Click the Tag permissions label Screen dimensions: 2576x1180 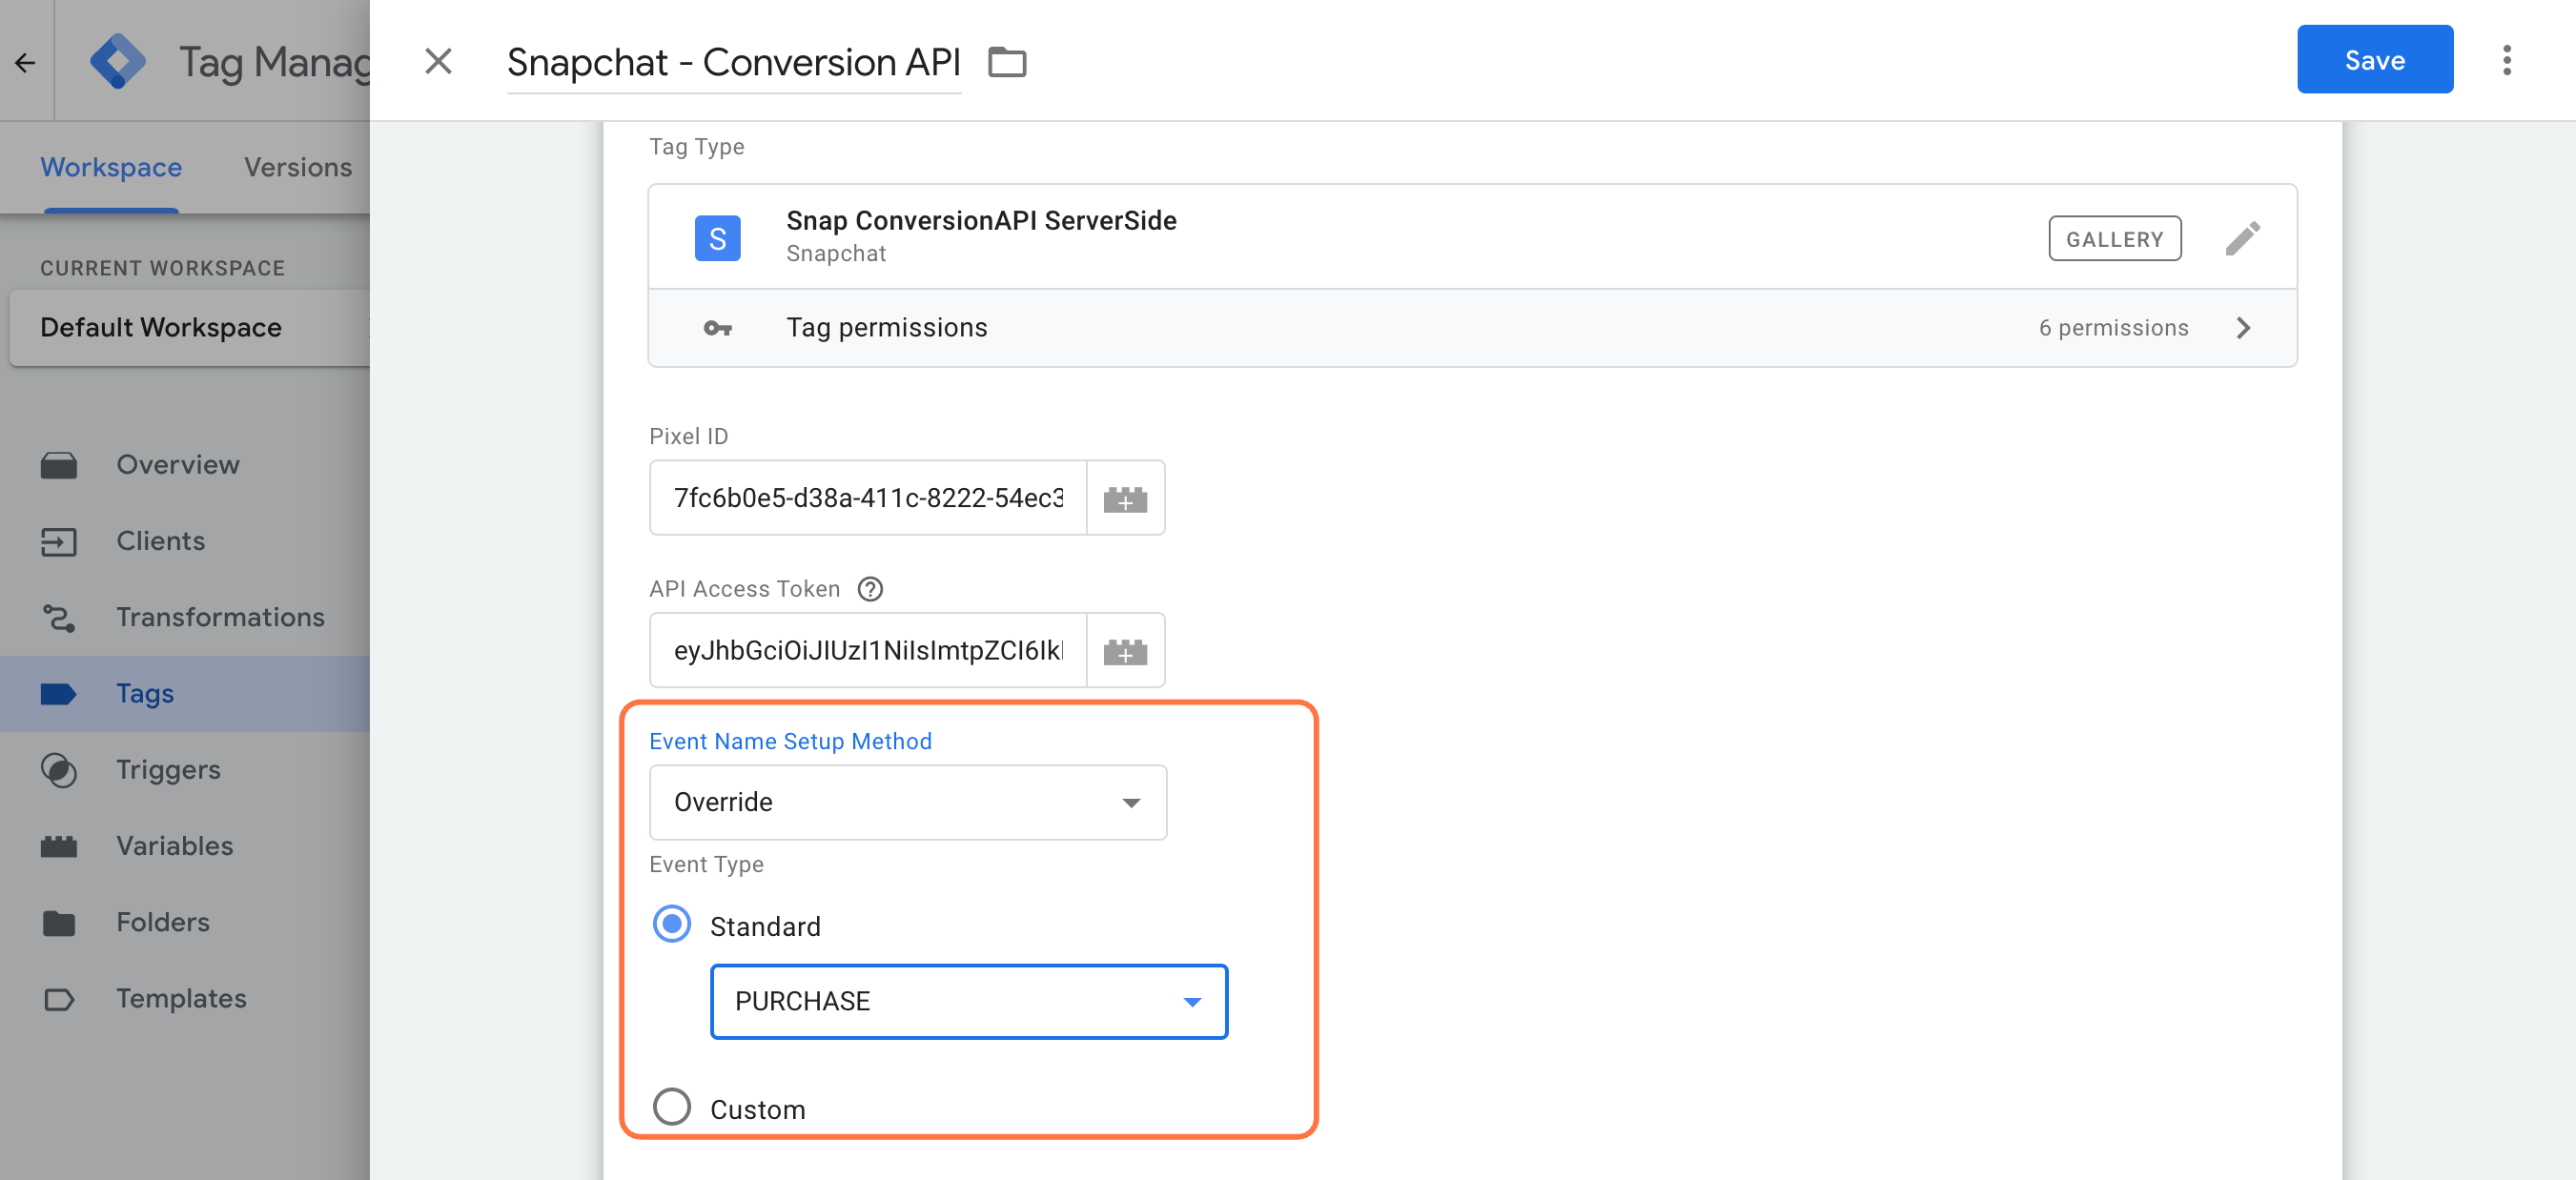(x=886, y=328)
